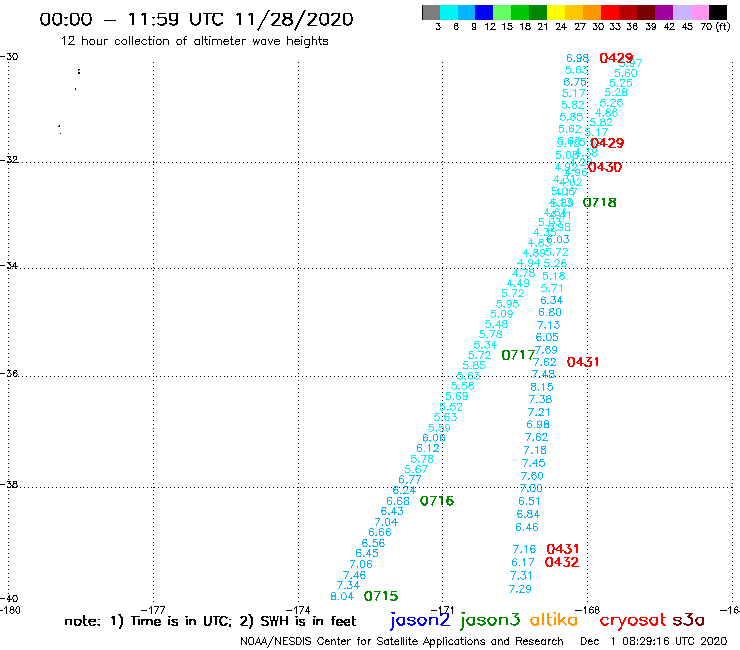Click the '-168' longitude axis label

[x=588, y=610]
